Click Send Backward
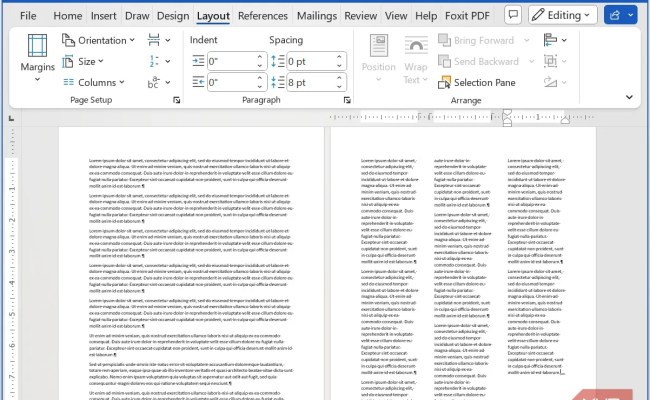The image size is (650, 400). (x=478, y=61)
